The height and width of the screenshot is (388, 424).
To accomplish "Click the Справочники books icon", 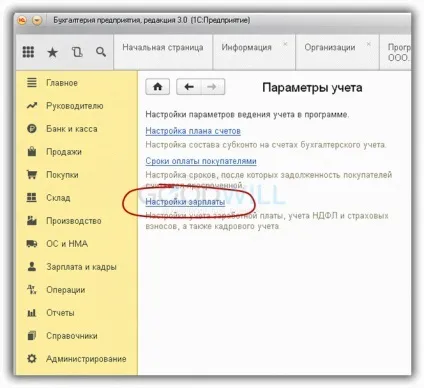I will coord(32,335).
